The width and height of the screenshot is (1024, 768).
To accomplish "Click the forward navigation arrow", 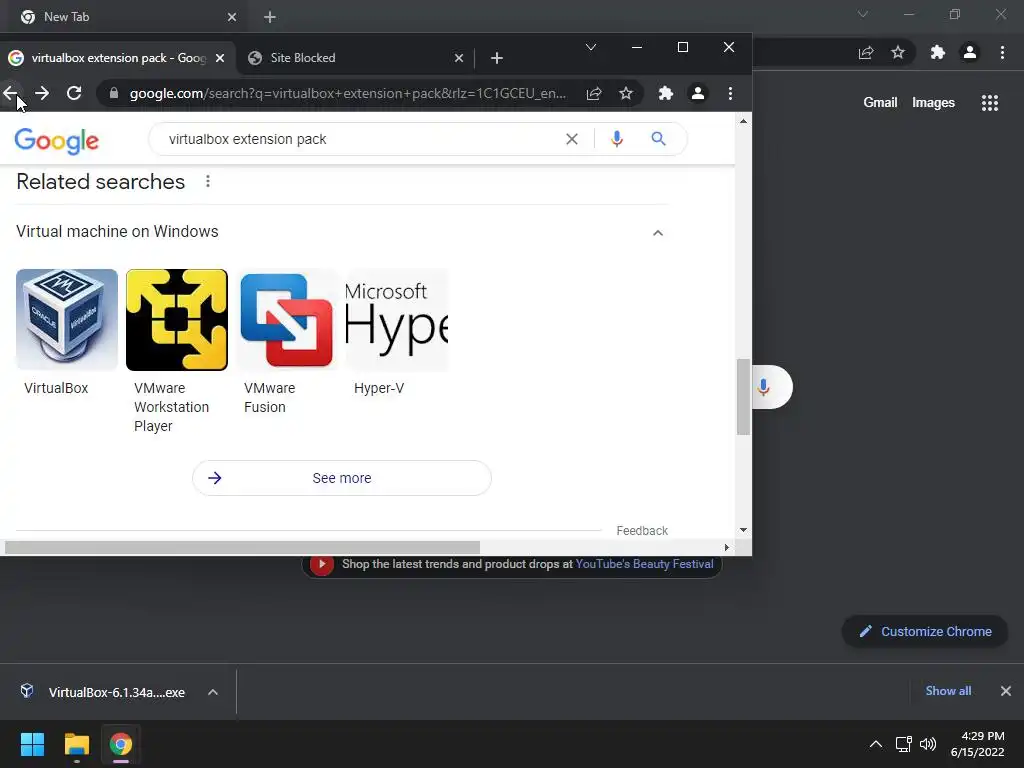I will click(x=42, y=93).
